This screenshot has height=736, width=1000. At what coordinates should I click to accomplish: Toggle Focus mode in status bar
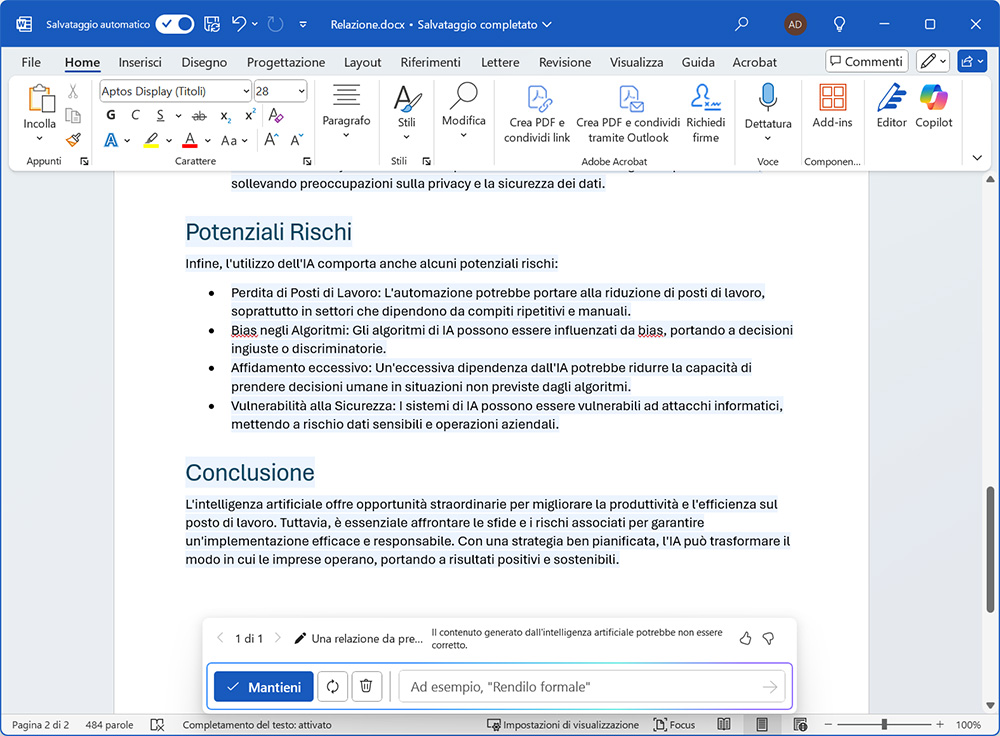click(675, 724)
